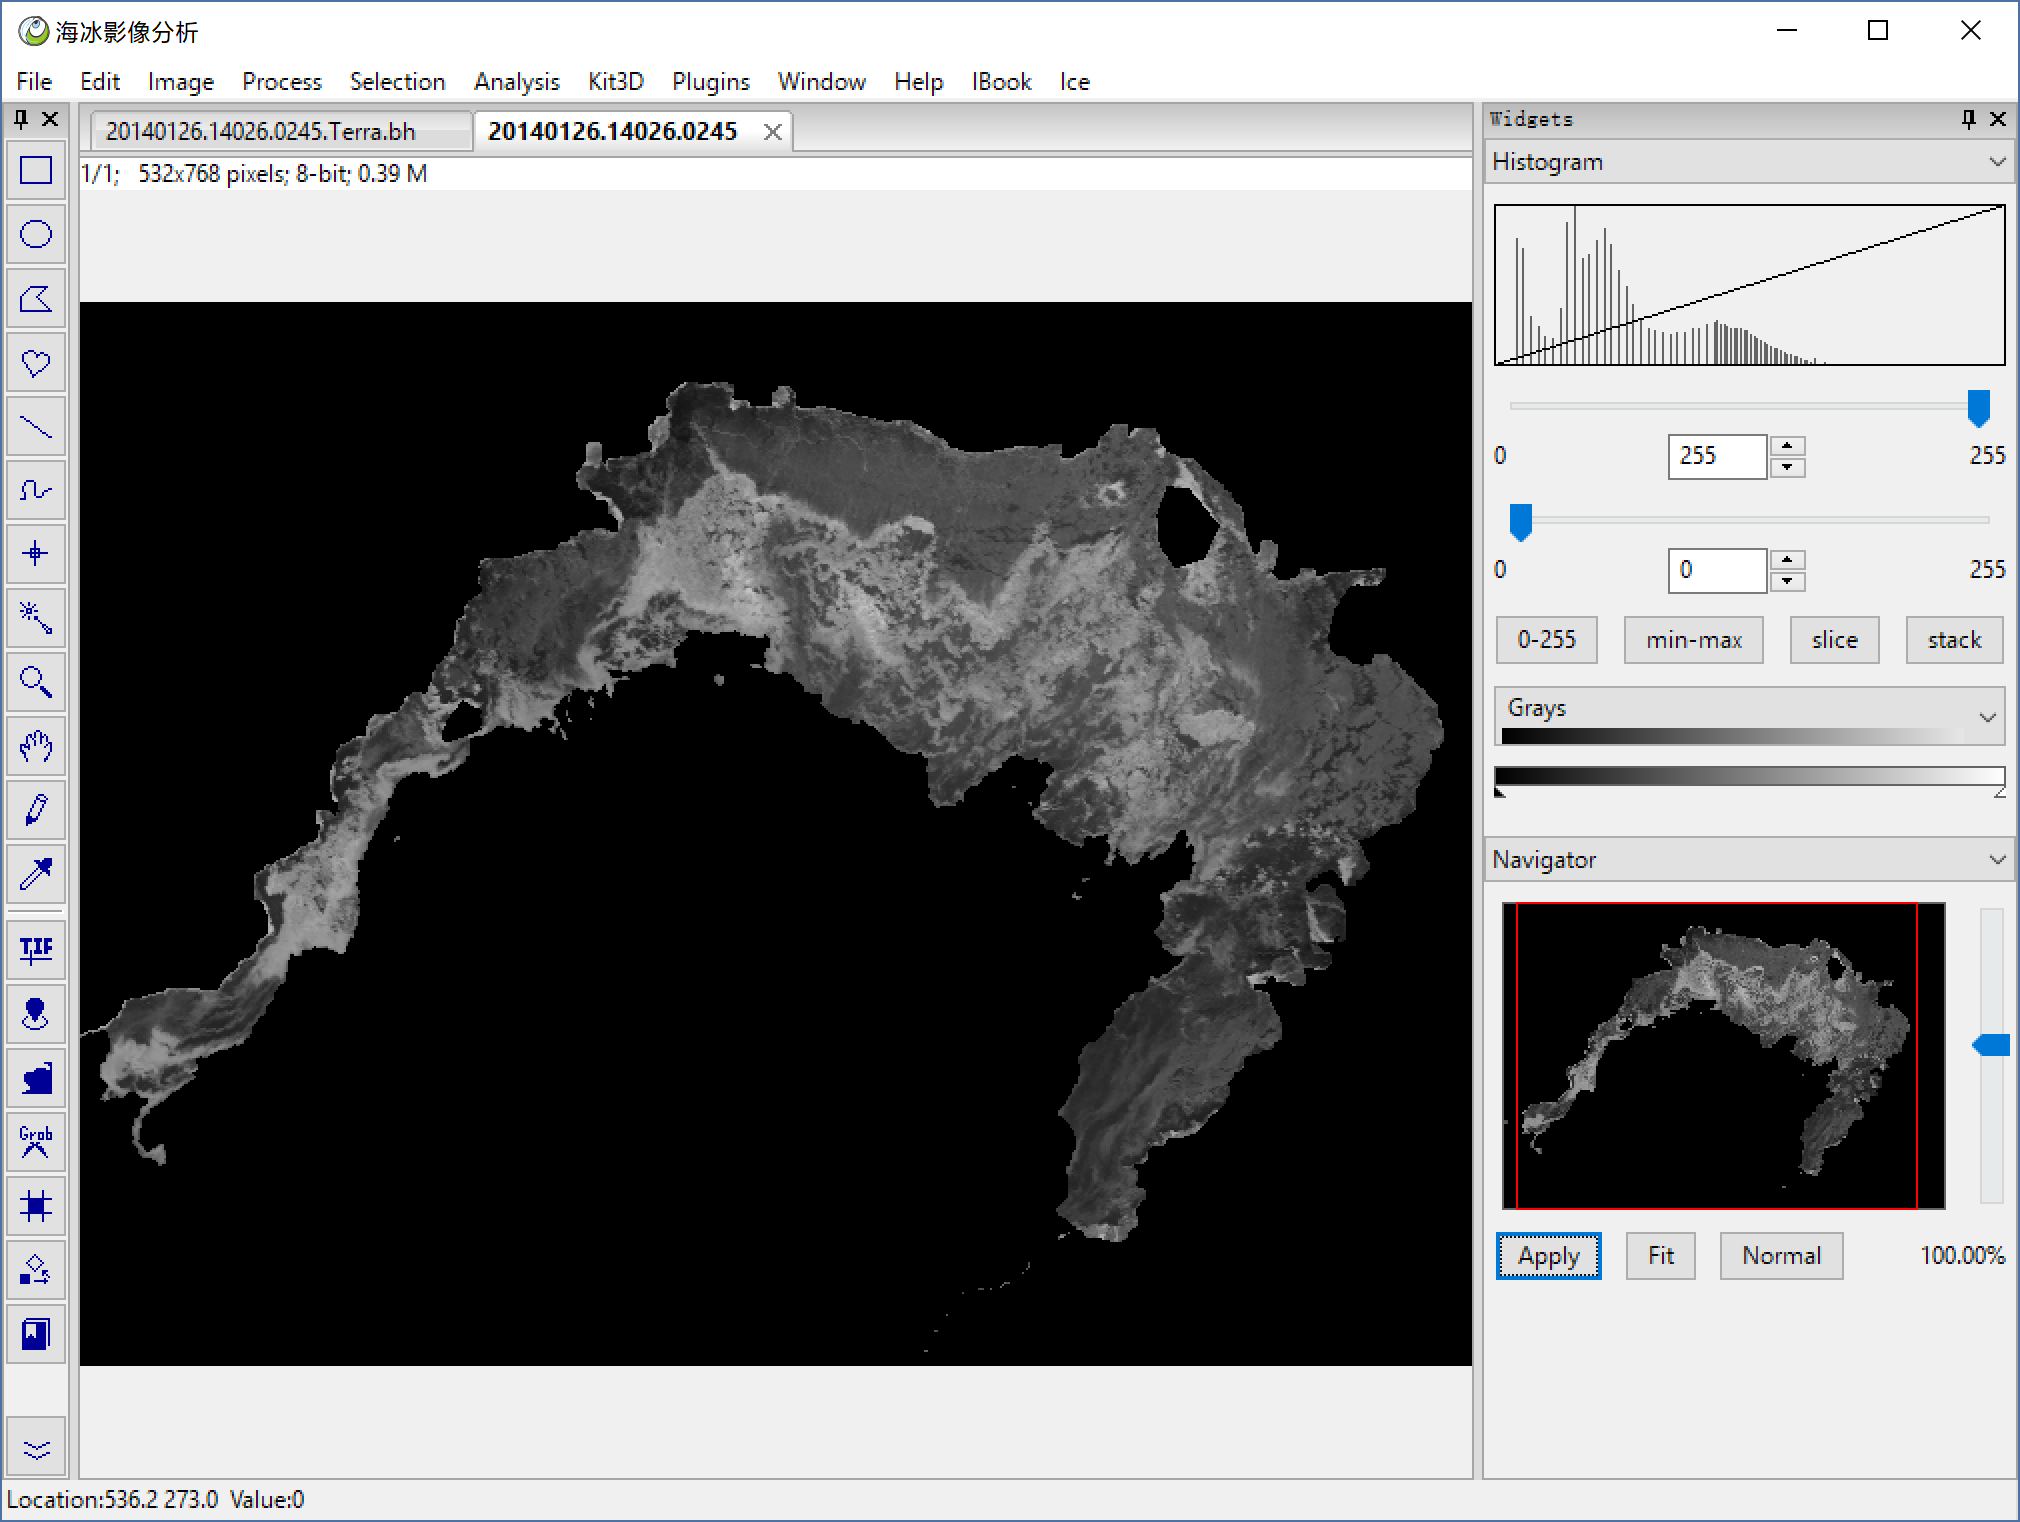
Task: Click the min-max button
Action: click(1693, 640)
